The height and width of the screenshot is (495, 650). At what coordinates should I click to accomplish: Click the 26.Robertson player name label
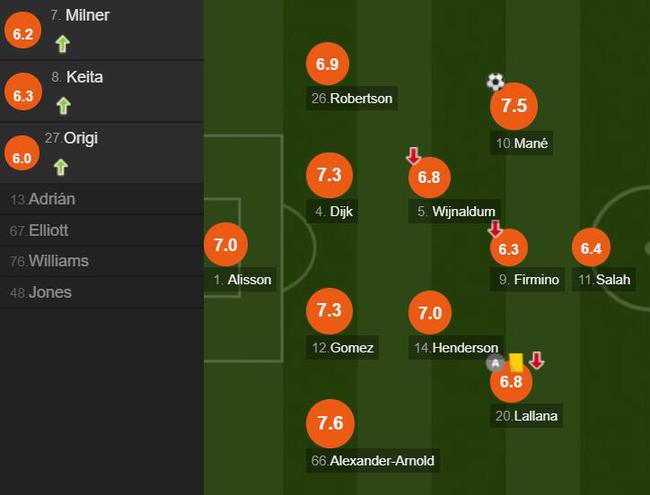[x=351, y=98]
